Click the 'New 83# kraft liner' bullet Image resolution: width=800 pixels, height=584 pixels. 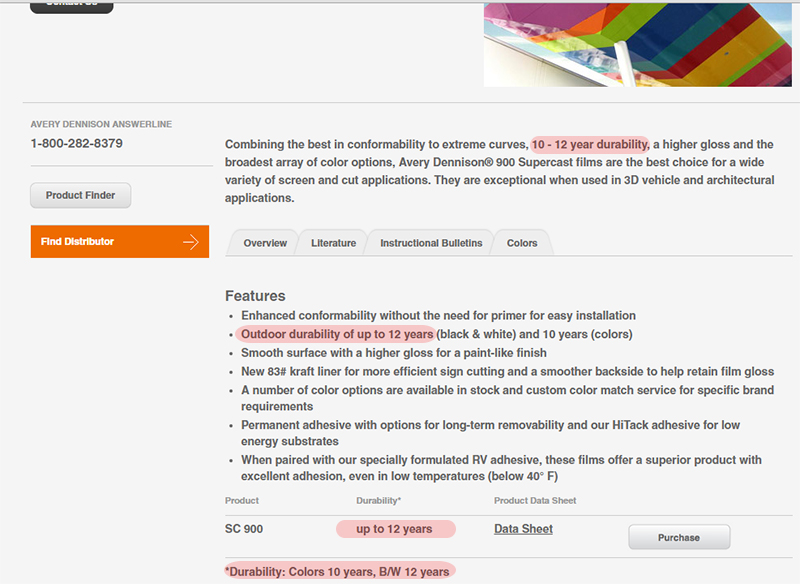click(x=507, y=371)
